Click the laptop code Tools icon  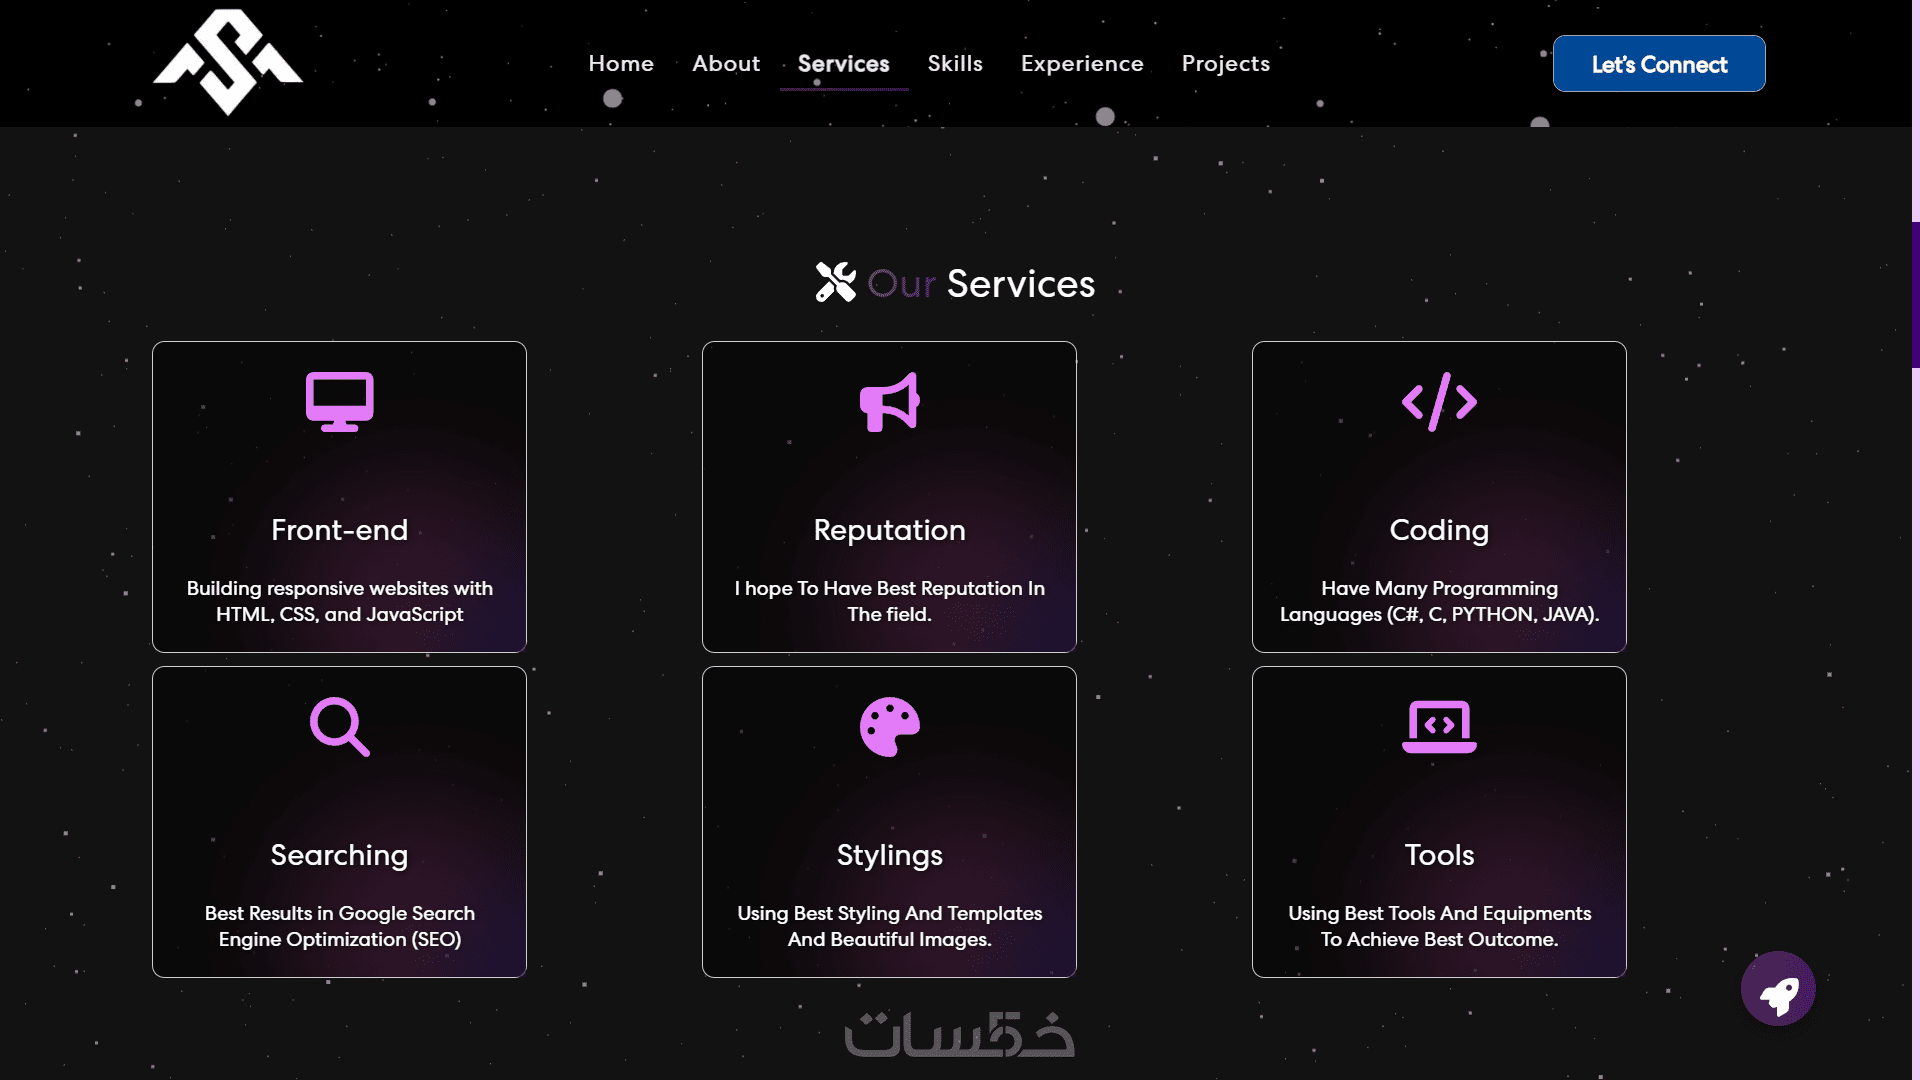1439,727
